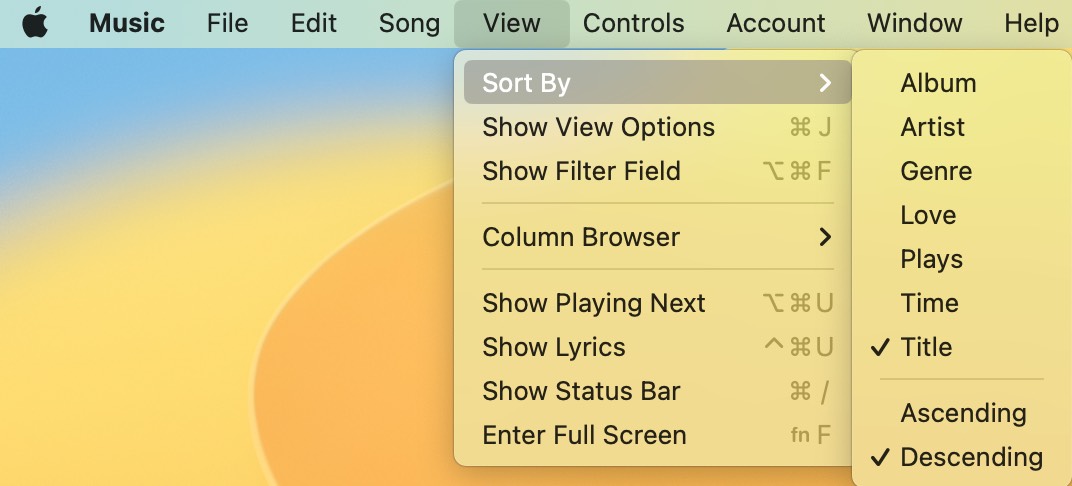Choose Show Playing Next
This screenshot has width=1072, height=486.
click(594, 303)
